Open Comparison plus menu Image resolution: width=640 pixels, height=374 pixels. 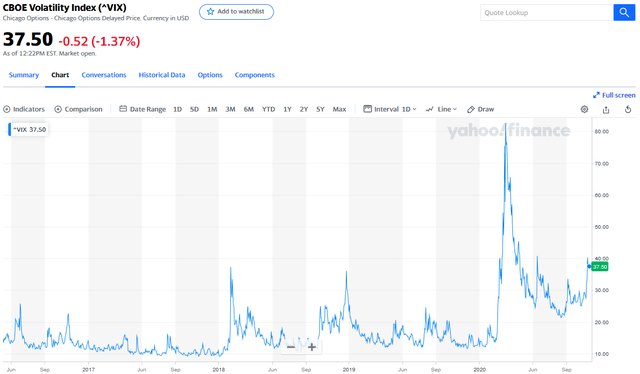pyautogui.click(x=78, y=109)
